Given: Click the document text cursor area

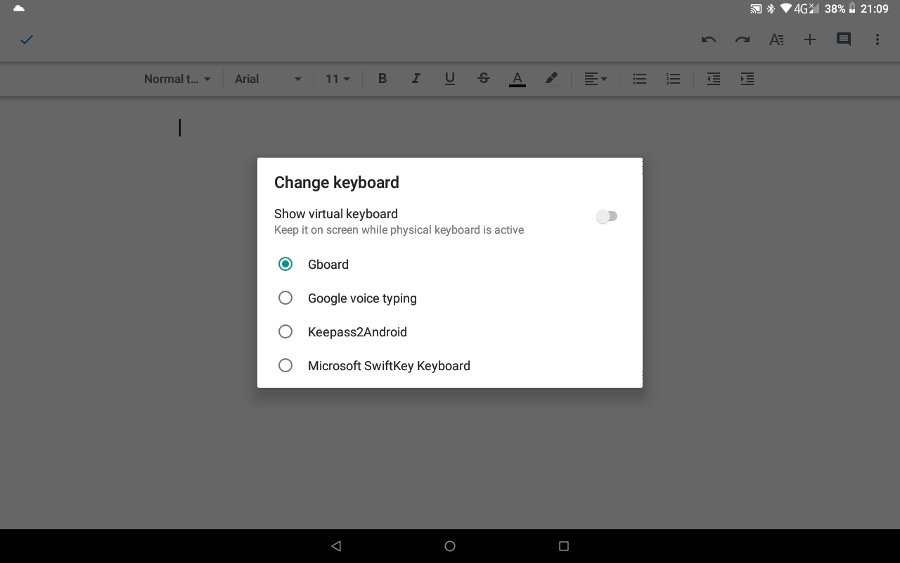Looking at the screenshot, I should [180, 127].
